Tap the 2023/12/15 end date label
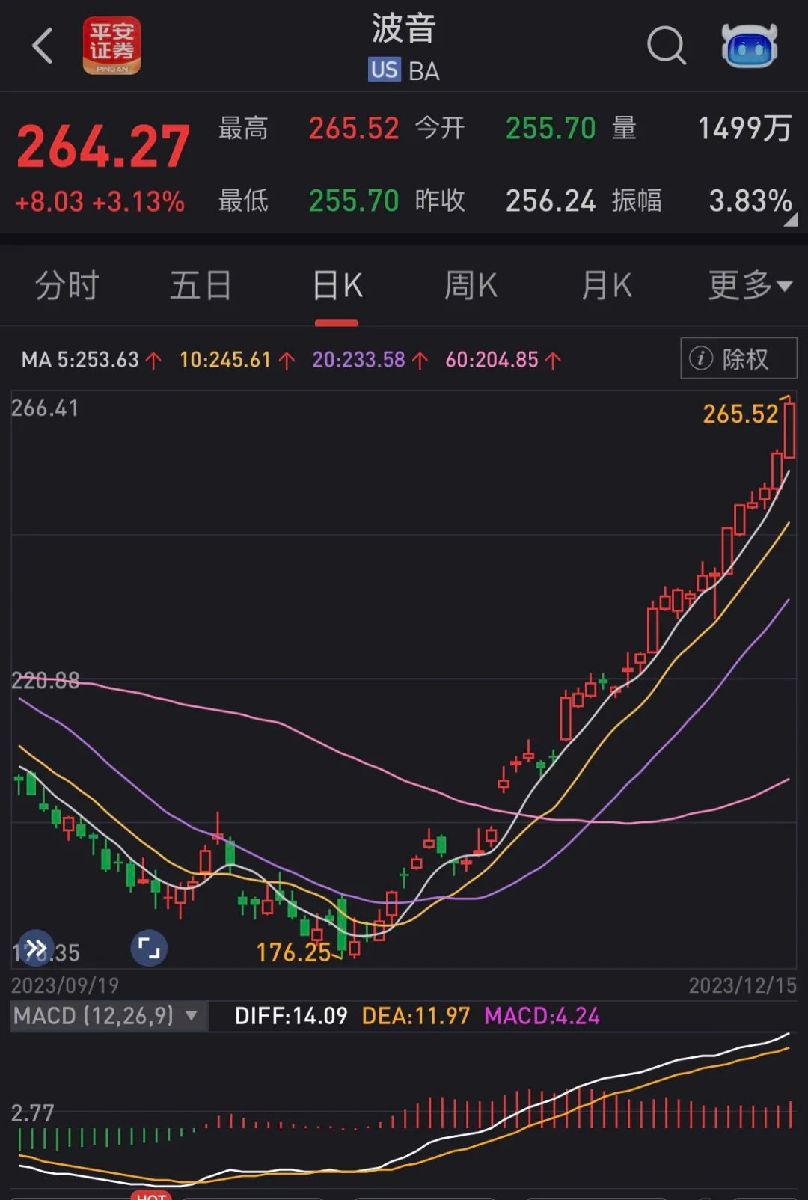Screen dimensions: 808x1200 tap(744, 985)
